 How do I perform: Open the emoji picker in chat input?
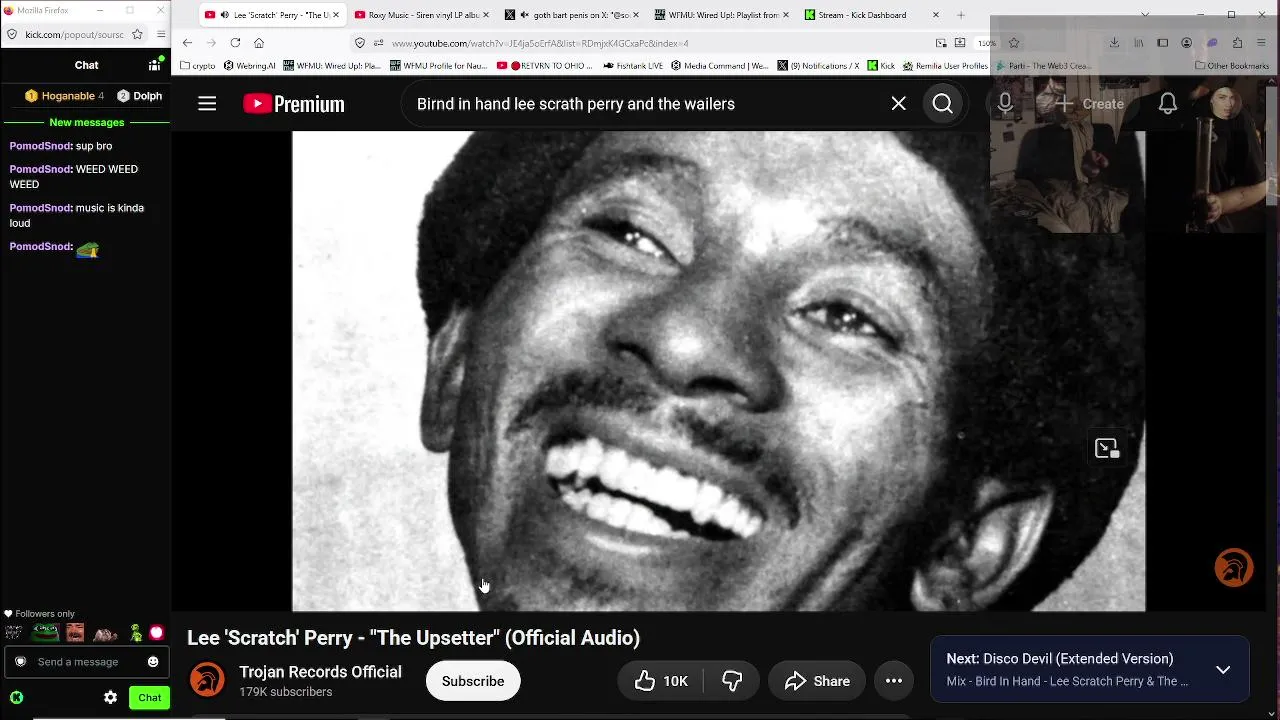point(153,662)
